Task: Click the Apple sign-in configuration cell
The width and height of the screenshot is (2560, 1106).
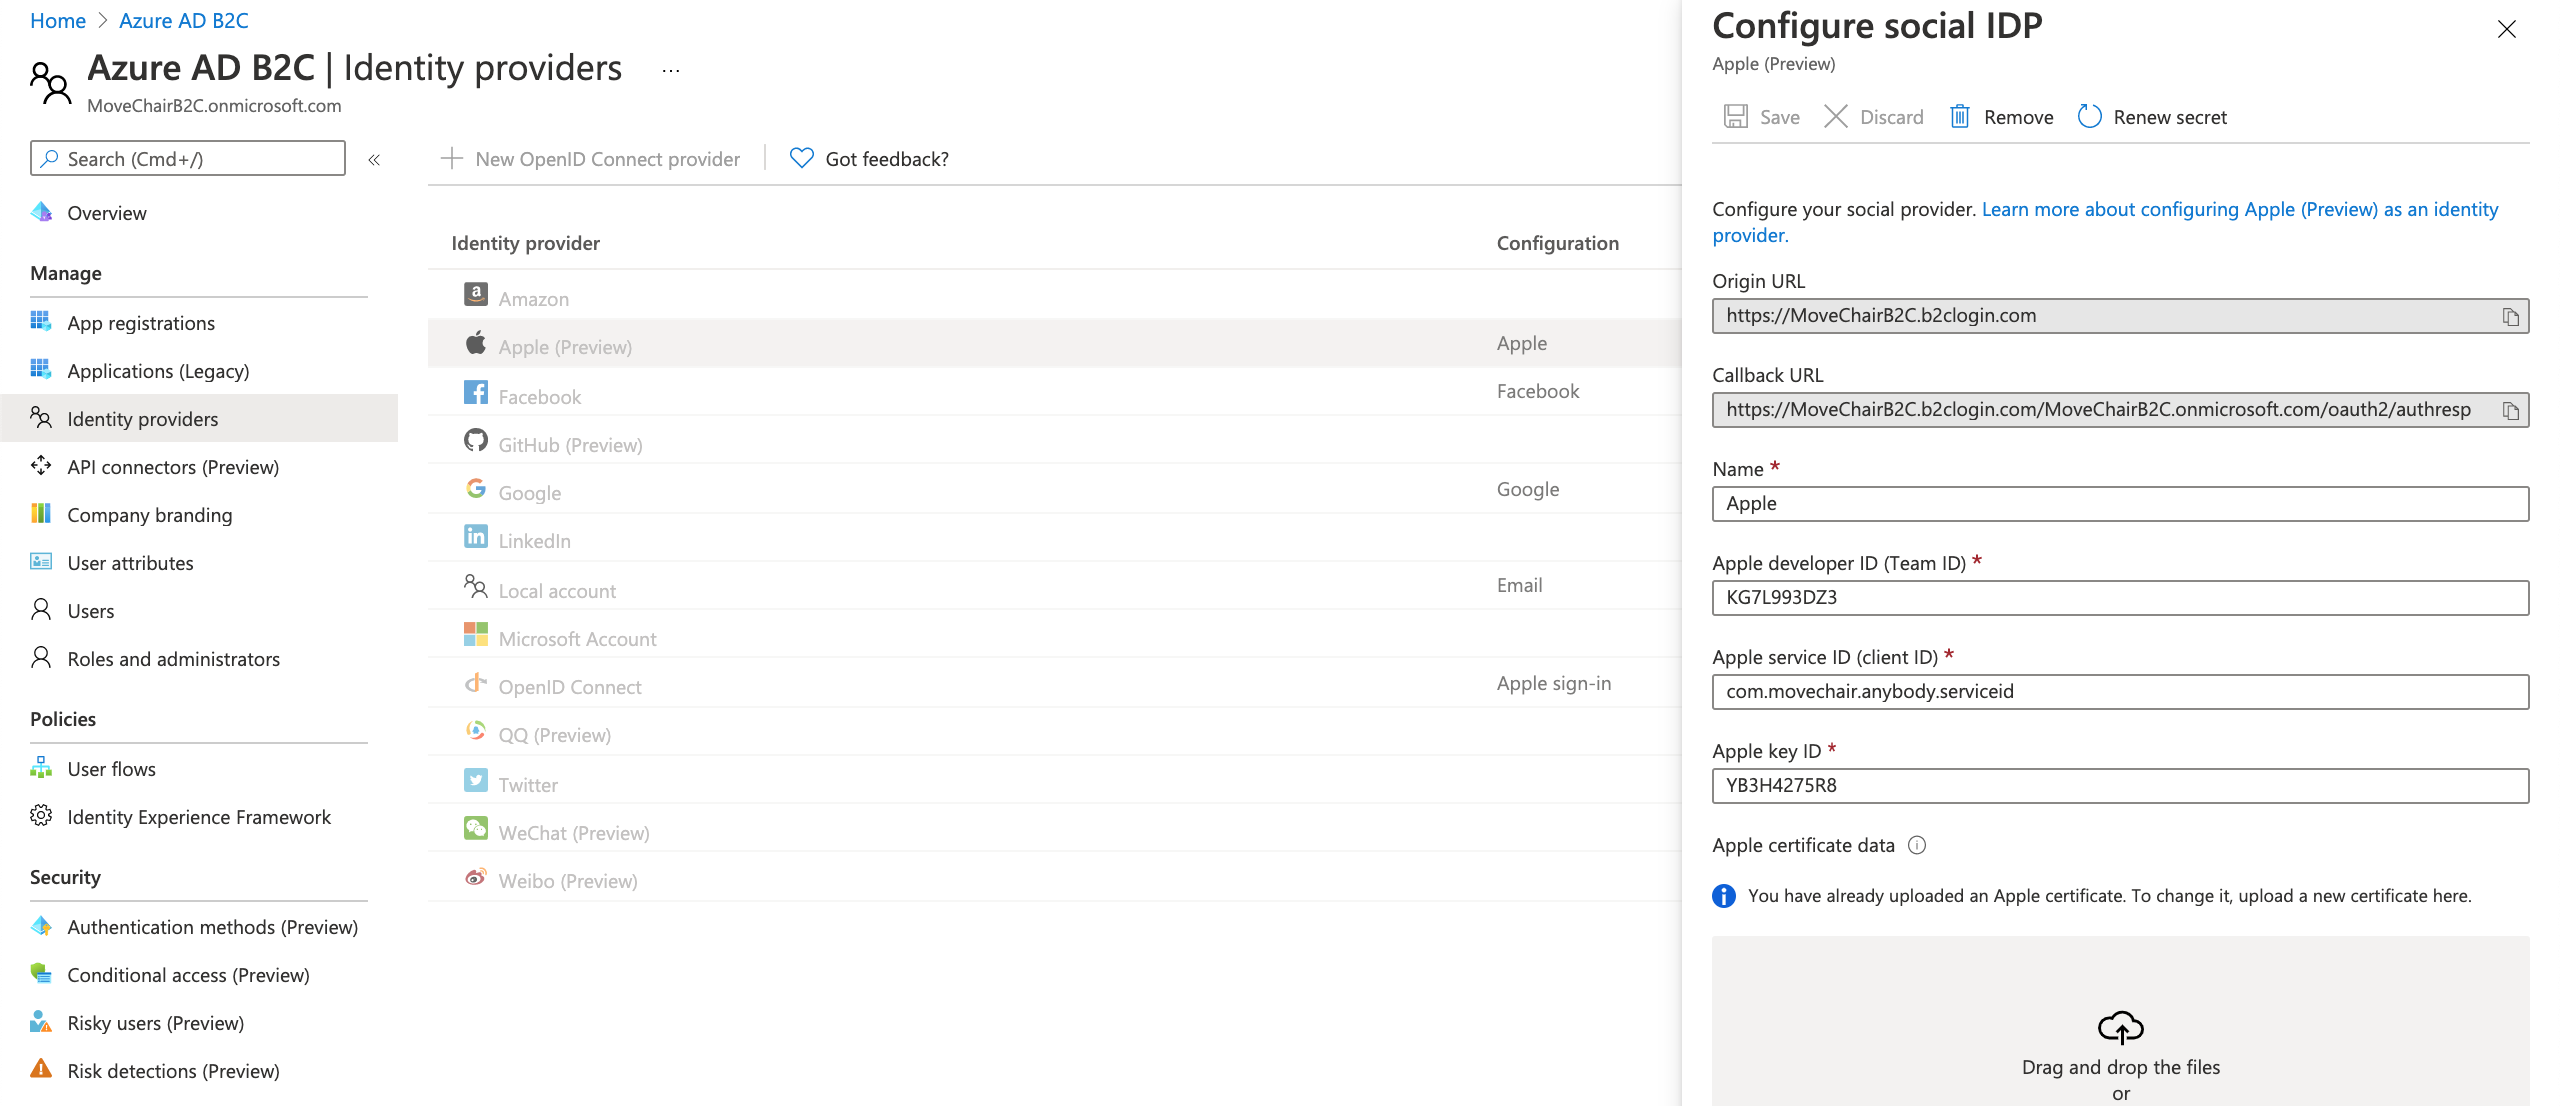Action: pyautogui.click(x=1554, y=683)
